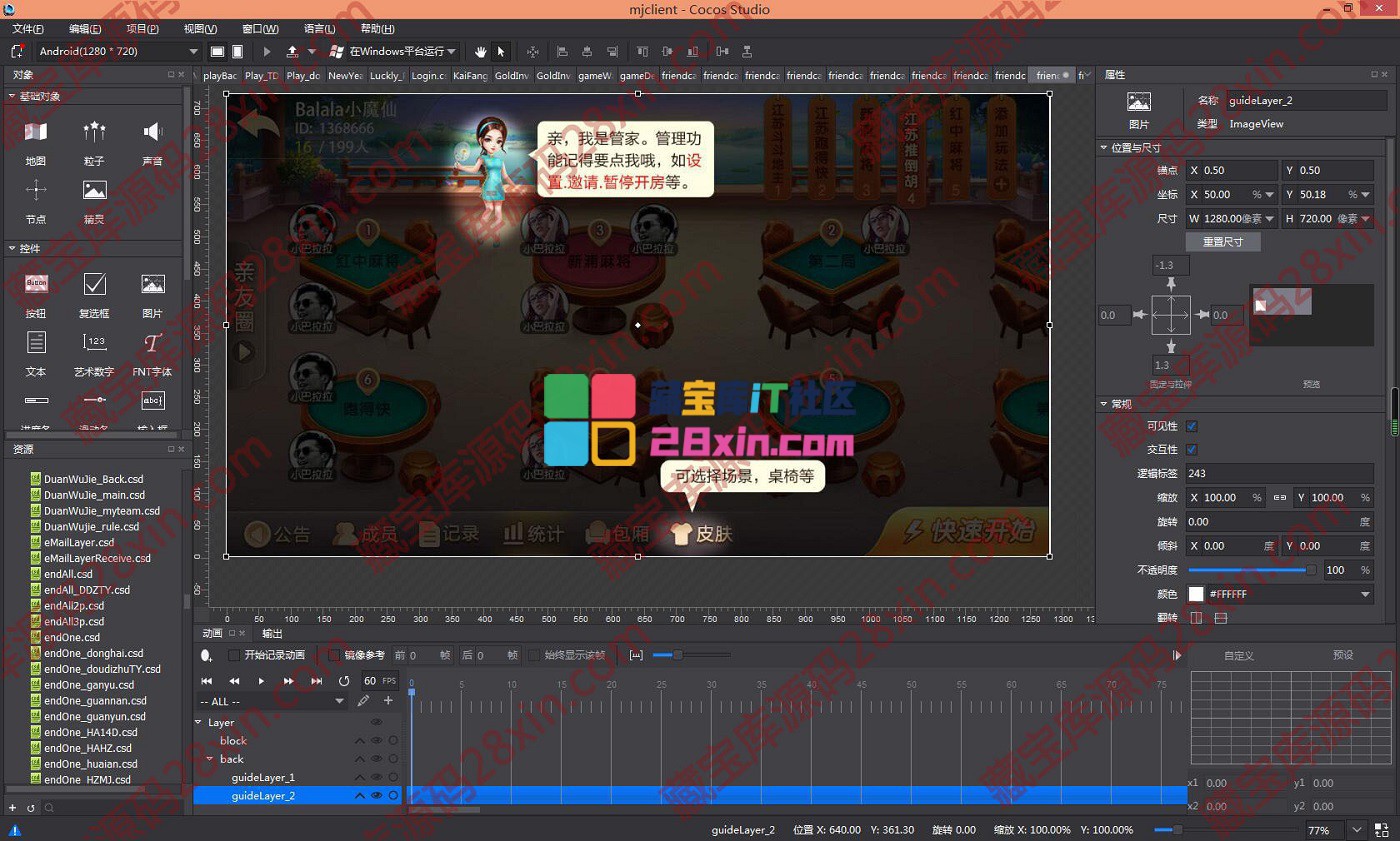Click the portrait orientation icon
Viewport: 1400px width, 841px height.
pos(238,51)
